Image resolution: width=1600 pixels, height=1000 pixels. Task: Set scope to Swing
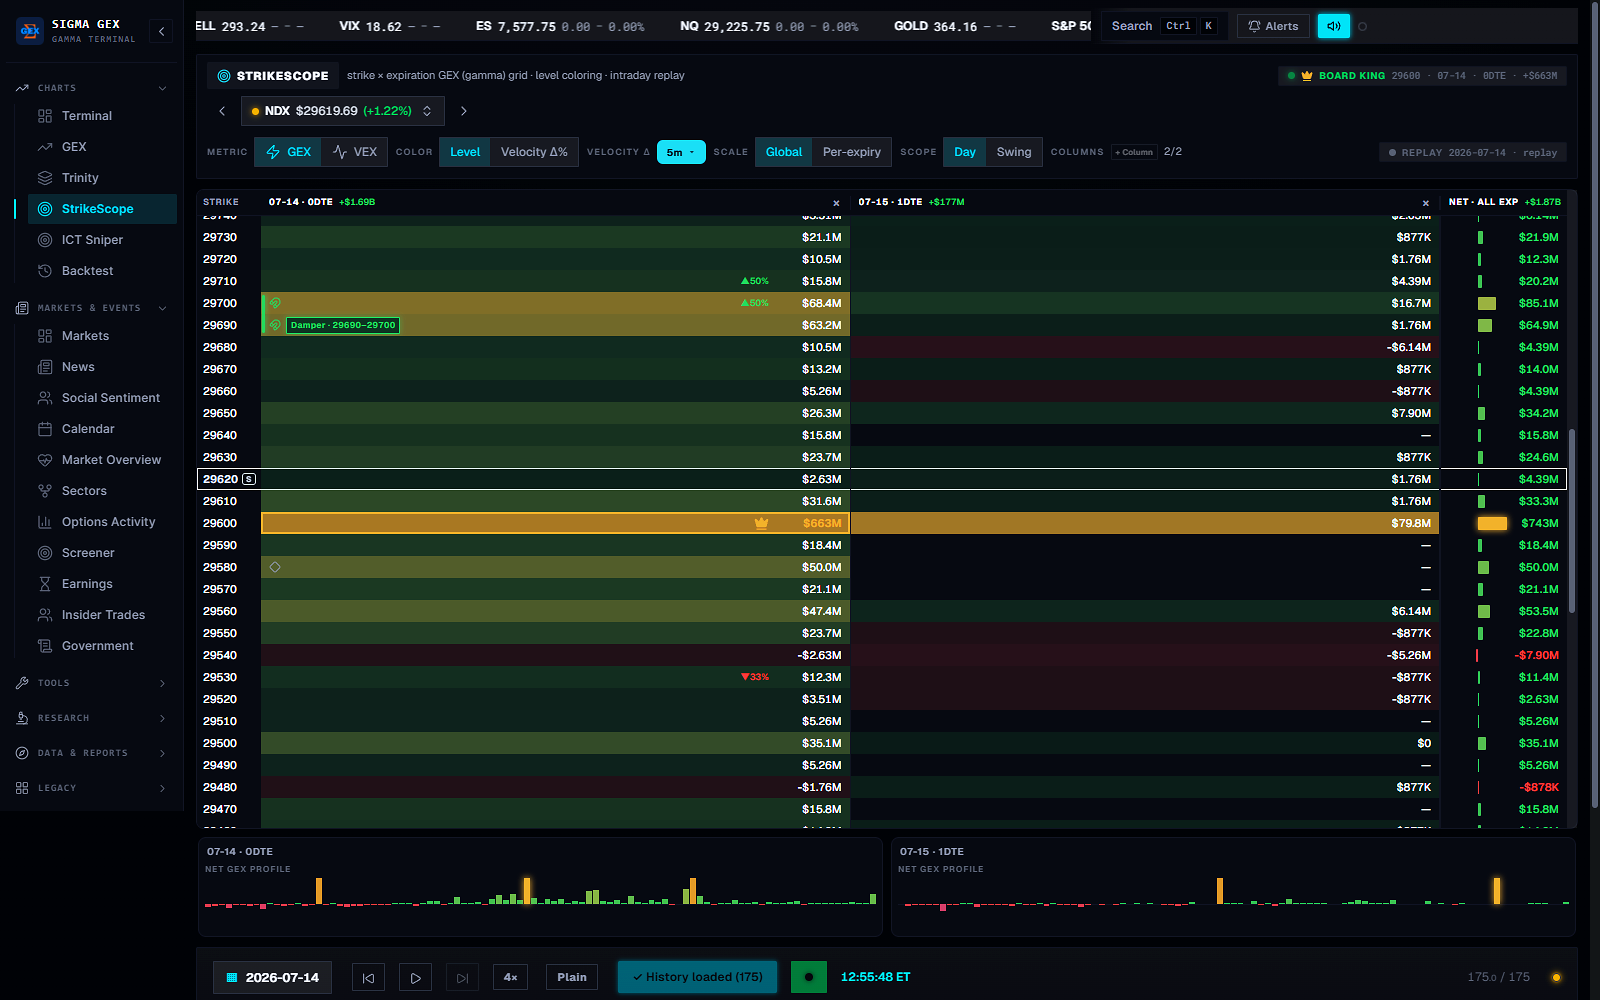(1014, 152)
